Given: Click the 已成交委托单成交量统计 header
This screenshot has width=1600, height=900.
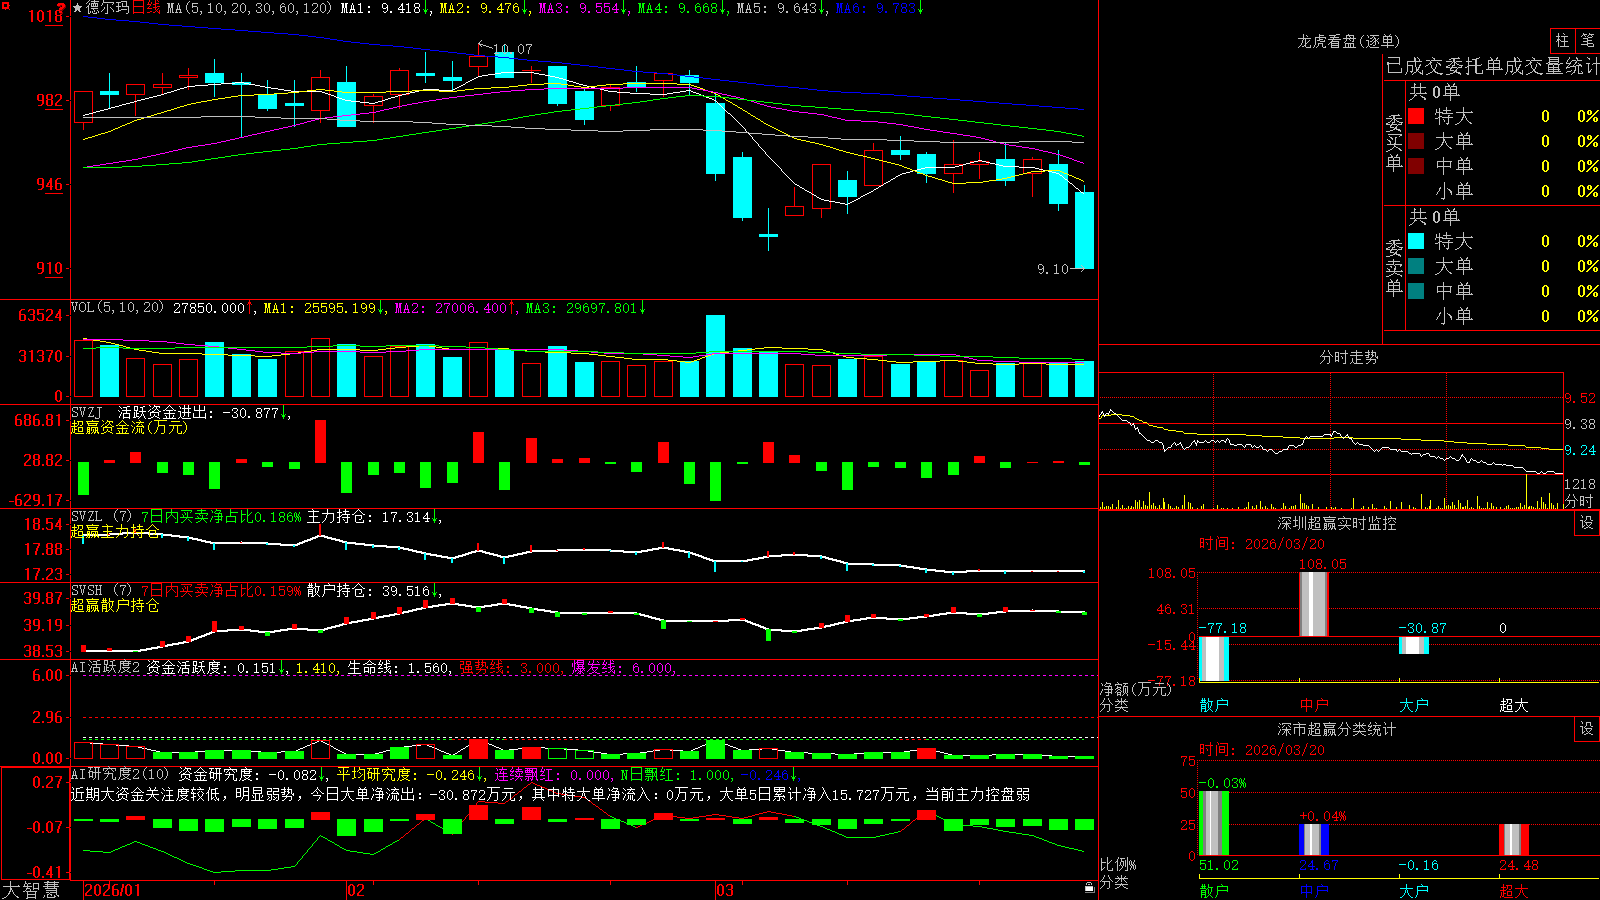Looking at the screenshot, I should point(1492,66).
